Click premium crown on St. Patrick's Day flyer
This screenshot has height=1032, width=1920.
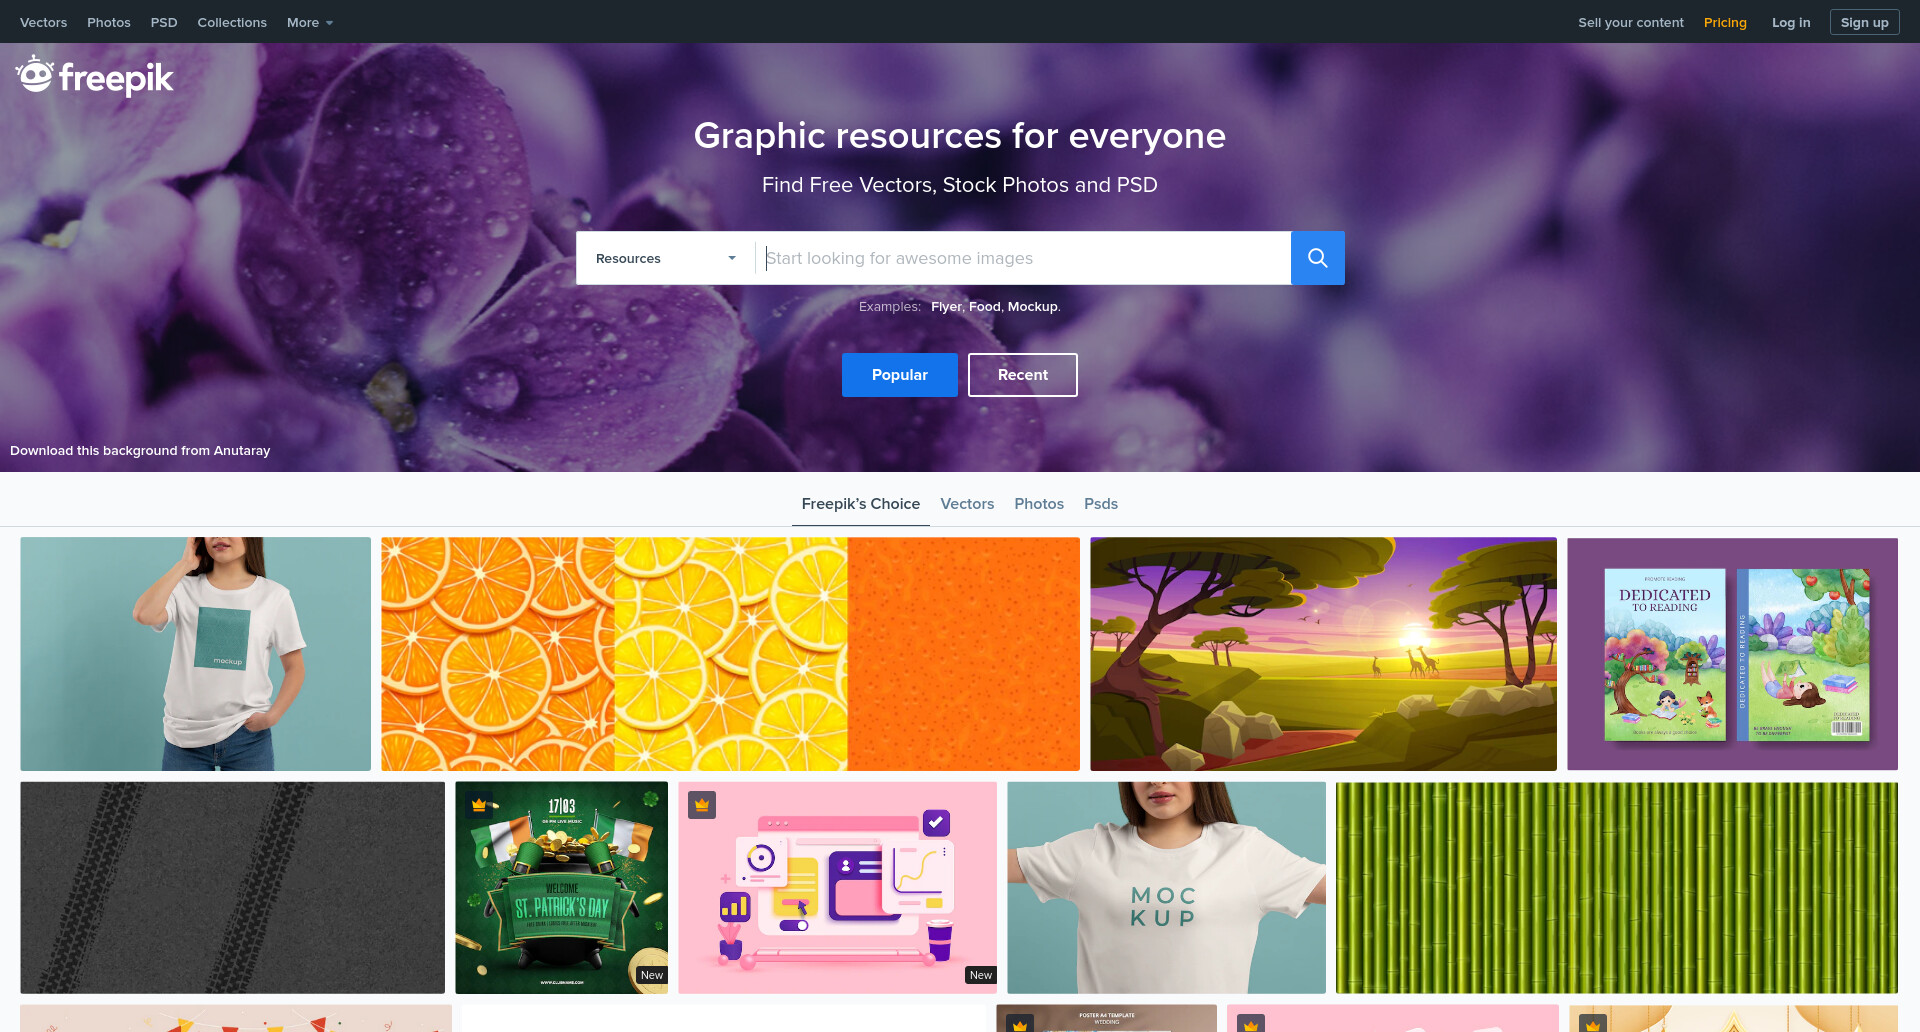(x=479, y=805)
